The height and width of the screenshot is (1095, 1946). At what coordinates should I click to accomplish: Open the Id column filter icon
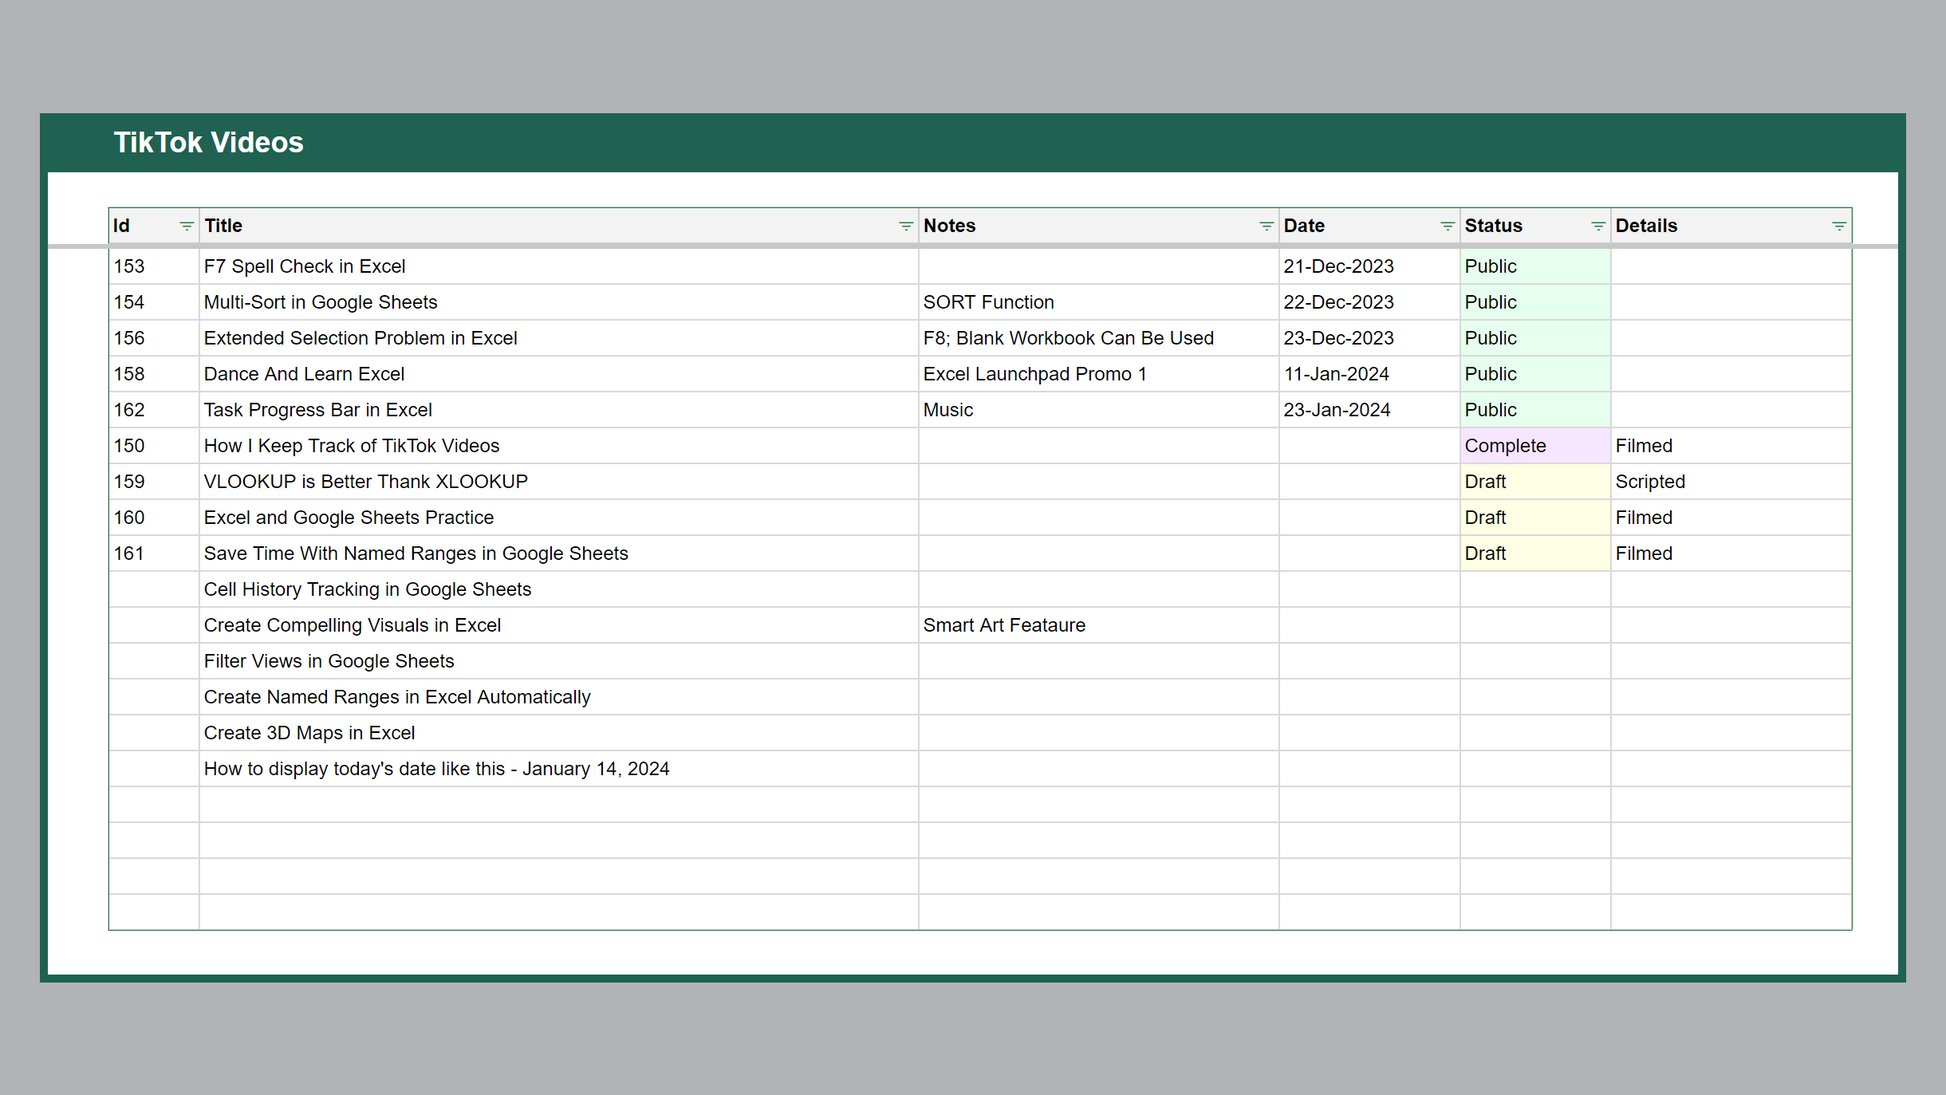click(186, 226)
